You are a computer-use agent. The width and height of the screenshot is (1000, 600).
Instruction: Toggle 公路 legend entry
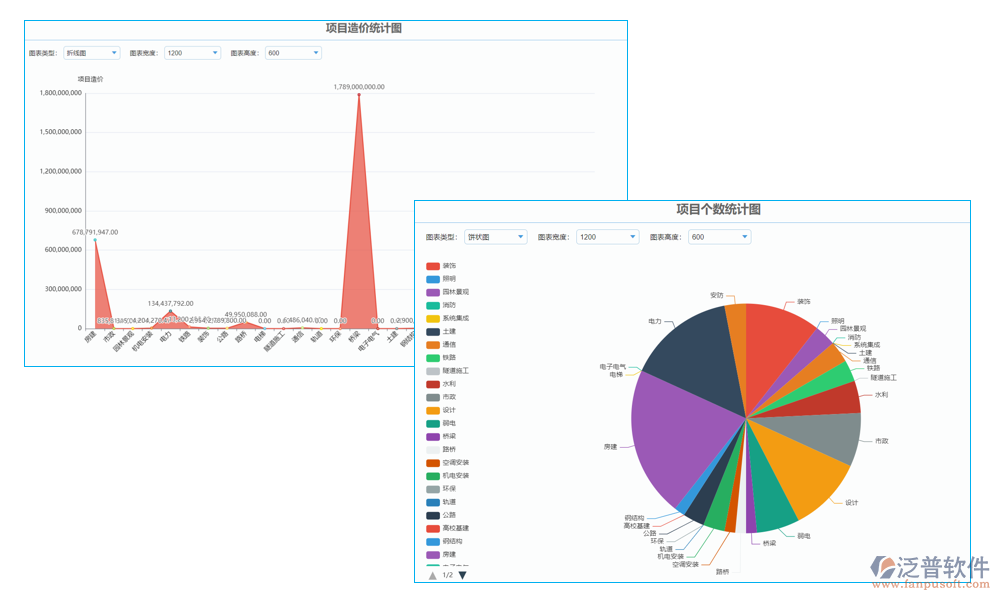pos(441,515)
